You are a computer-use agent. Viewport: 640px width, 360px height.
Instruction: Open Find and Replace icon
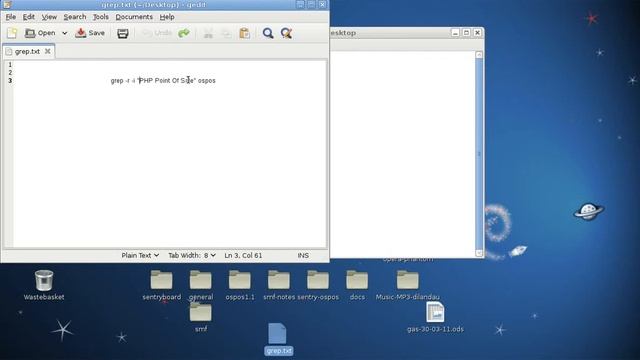coord(286,33)
